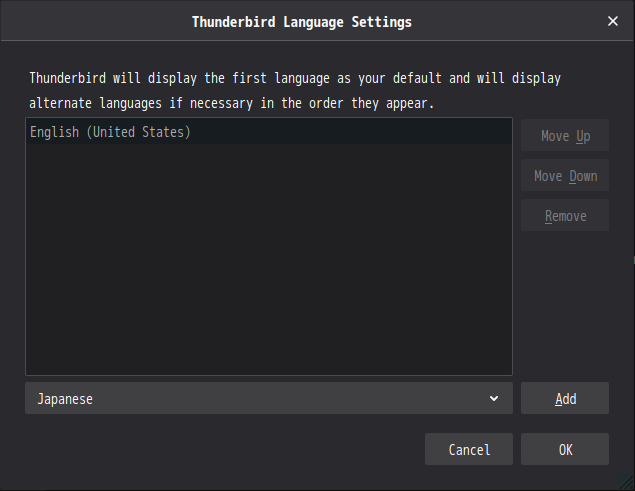
Task: Close the Thunderbird Language Settings dialog
Action: tap(613, 21)
